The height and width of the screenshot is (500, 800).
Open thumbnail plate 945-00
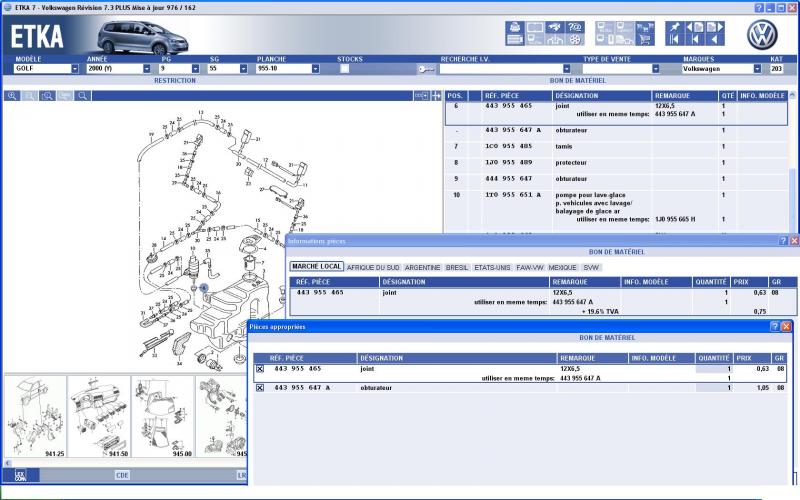[163, 417]
